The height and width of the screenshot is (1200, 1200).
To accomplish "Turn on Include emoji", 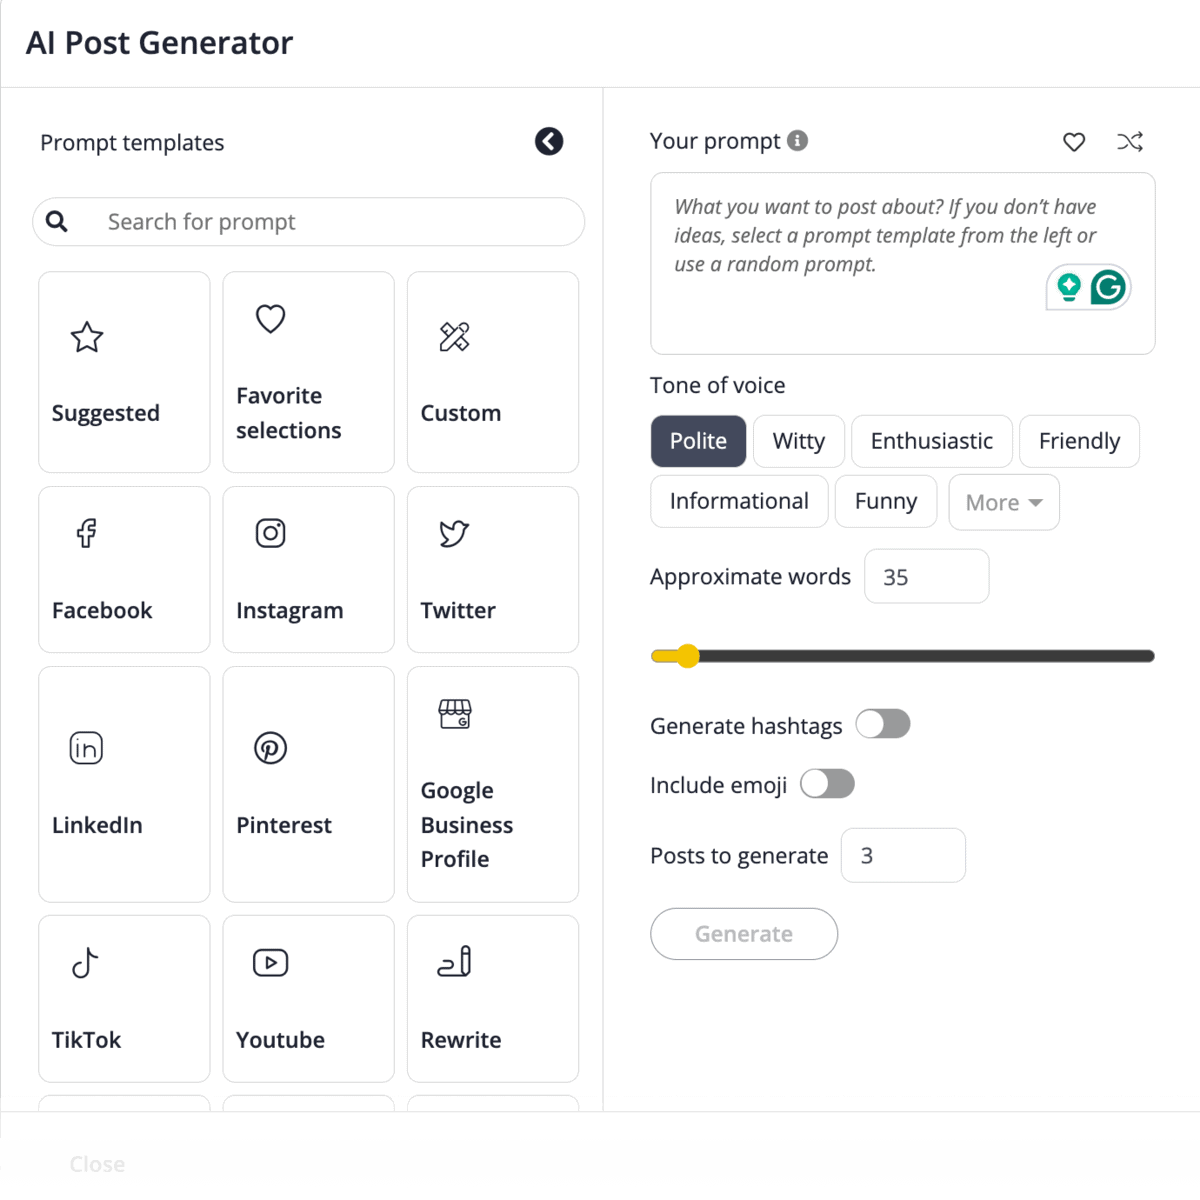I will pyautogui.click(x=827, y=784).
